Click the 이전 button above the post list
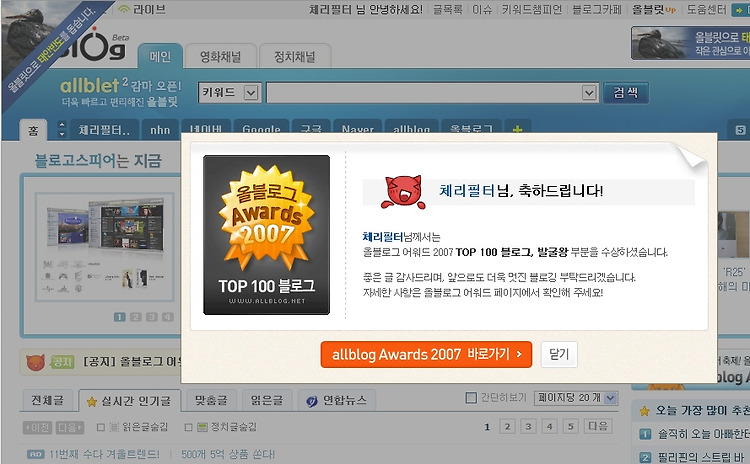The height and width of the screenshot is (464, 750). coord(37,427)
